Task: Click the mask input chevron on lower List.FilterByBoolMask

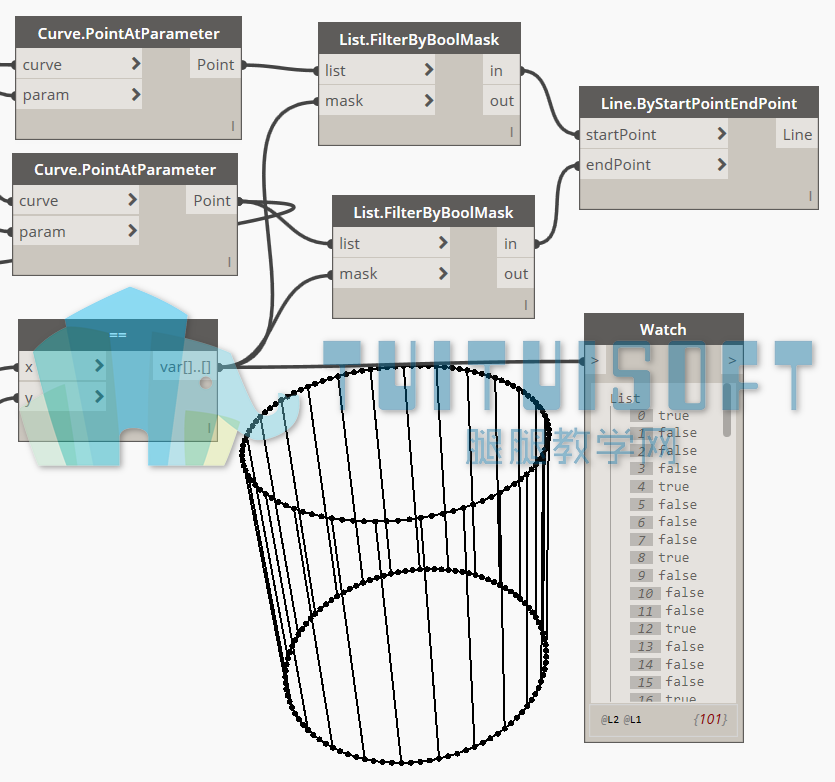Action: 443,273
